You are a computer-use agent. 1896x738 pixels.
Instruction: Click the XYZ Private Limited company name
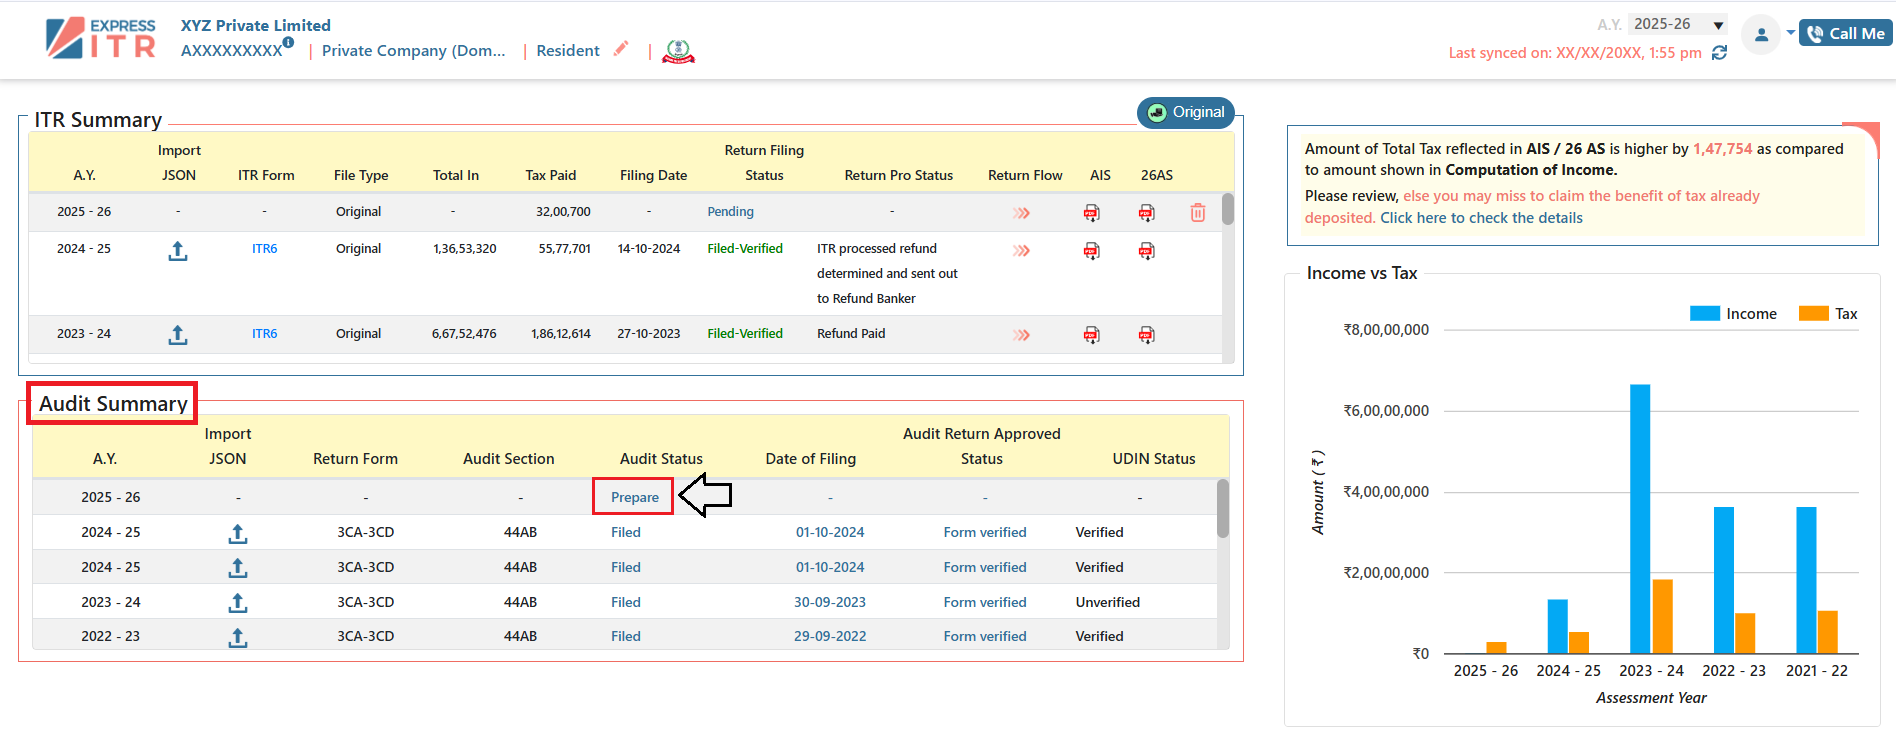click(256, 26)
